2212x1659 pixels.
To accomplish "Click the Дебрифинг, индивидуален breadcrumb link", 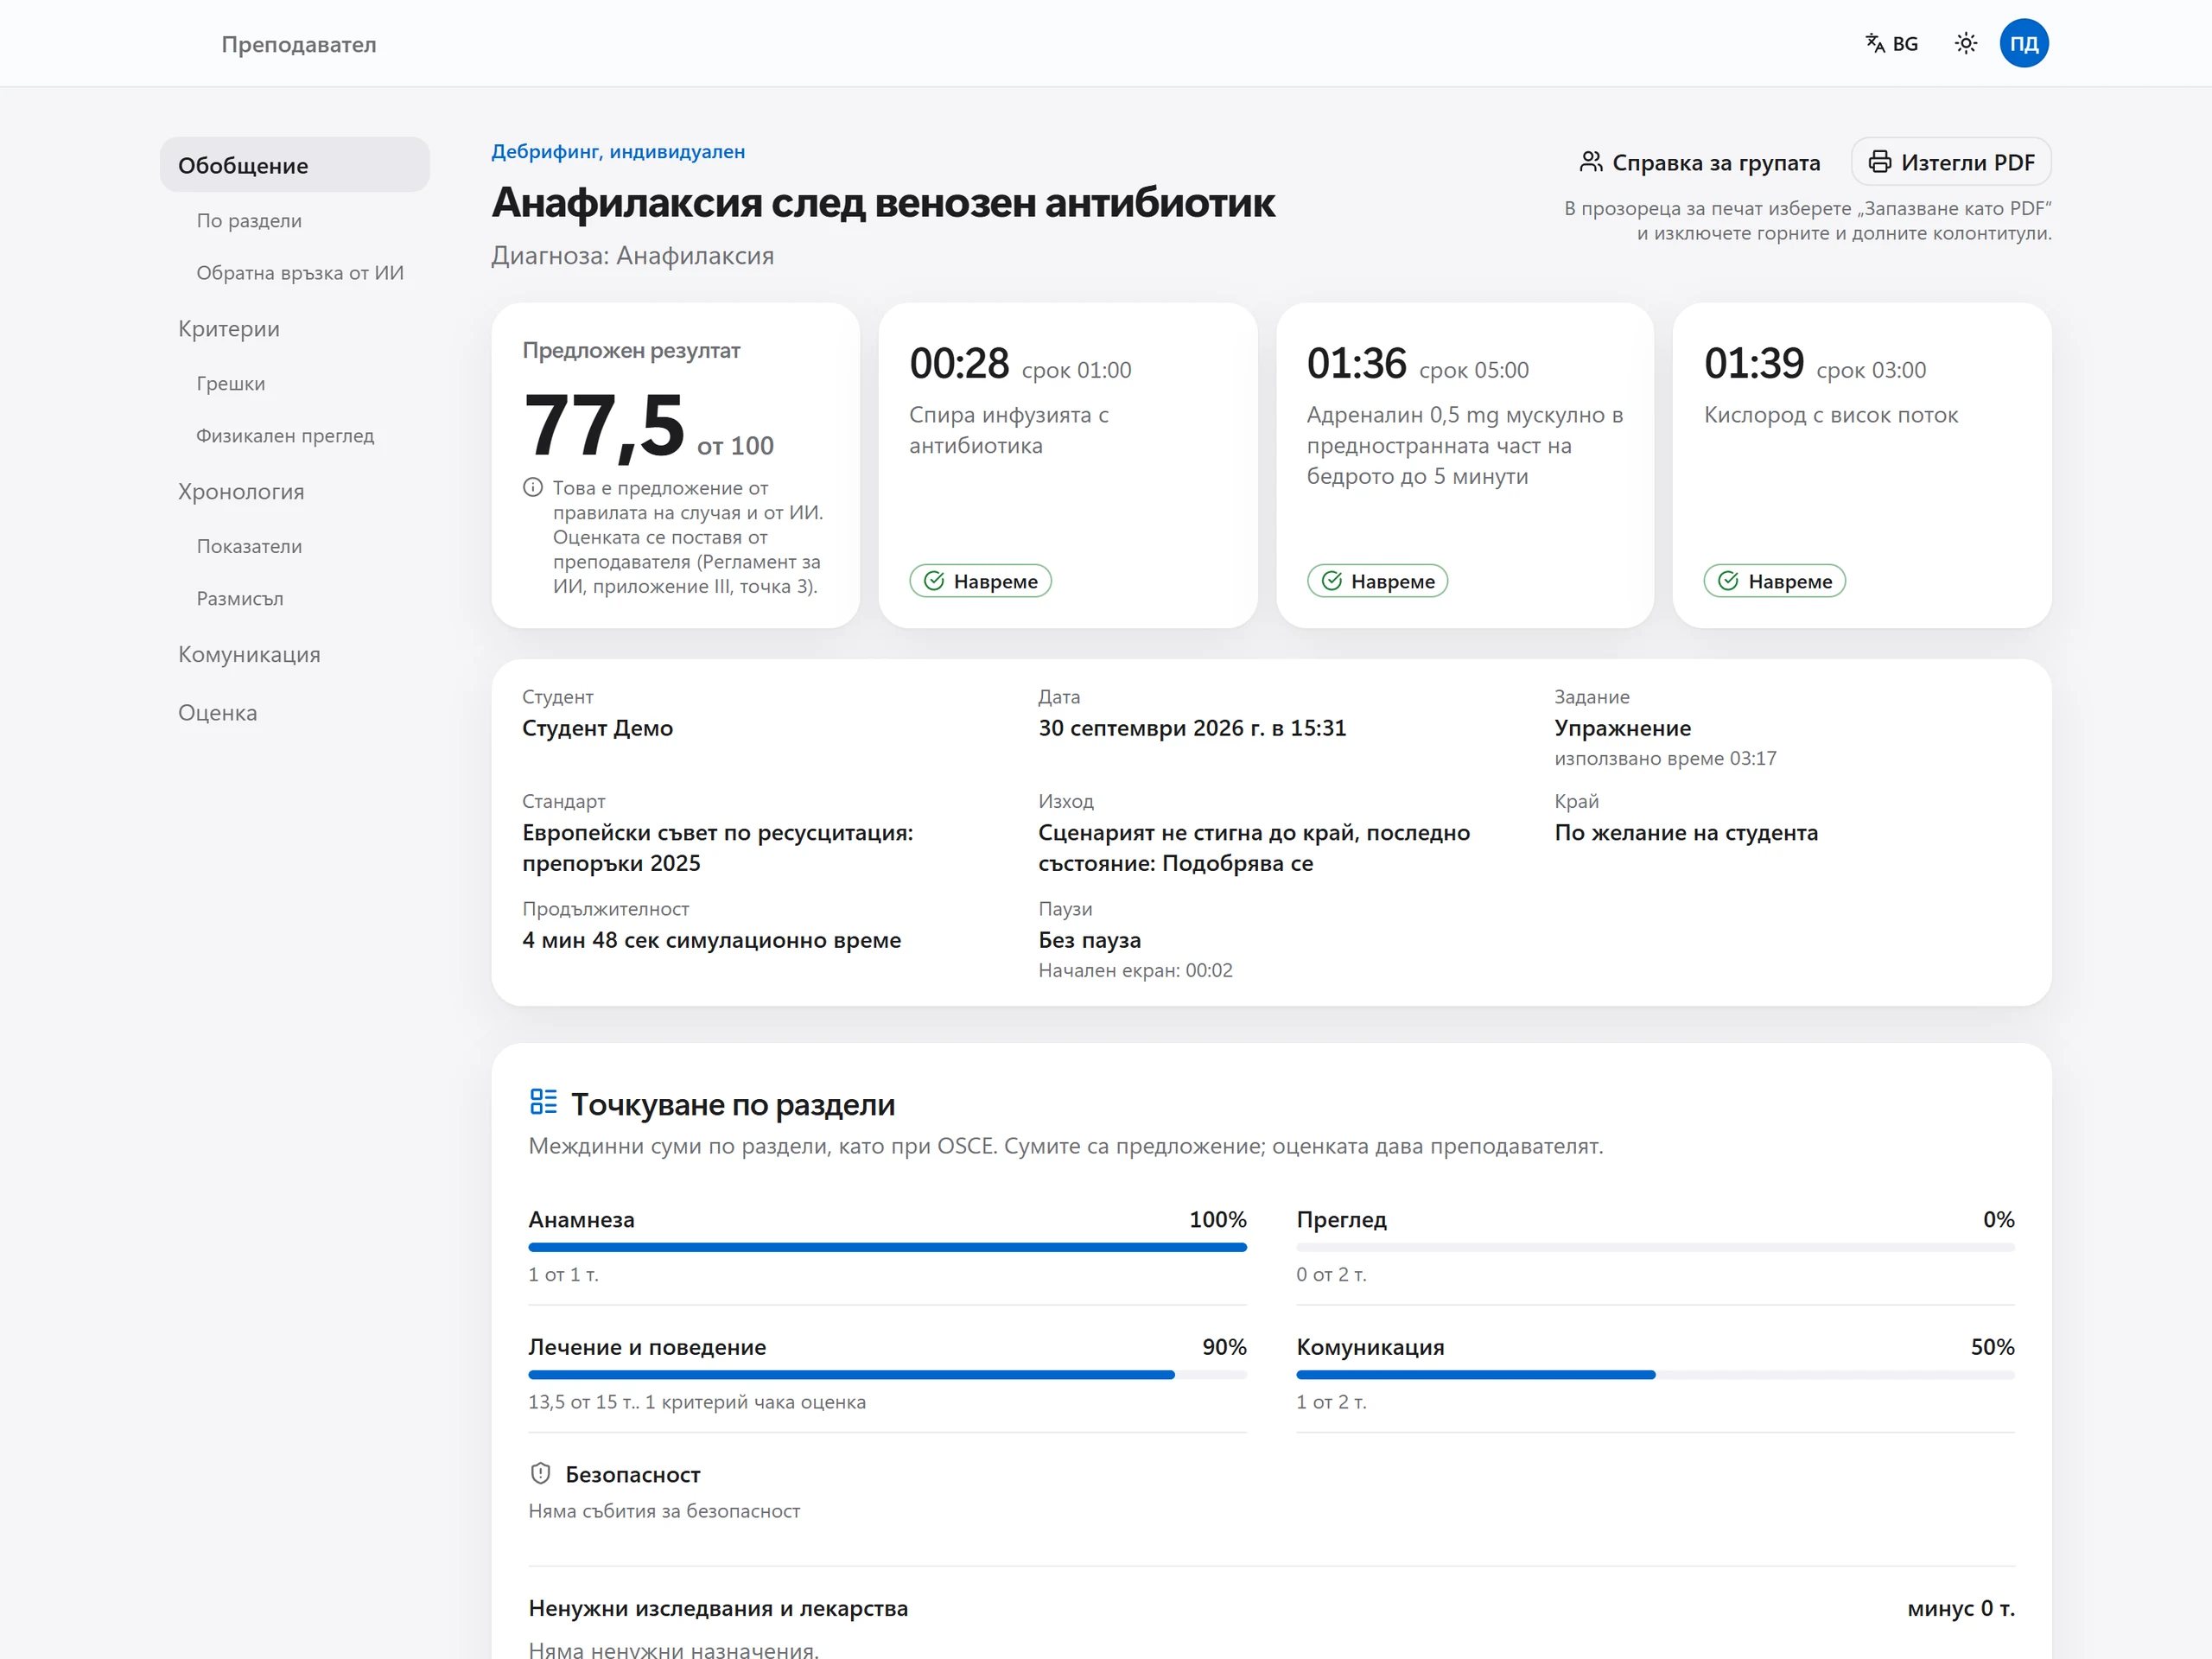I will coord(618,152).
